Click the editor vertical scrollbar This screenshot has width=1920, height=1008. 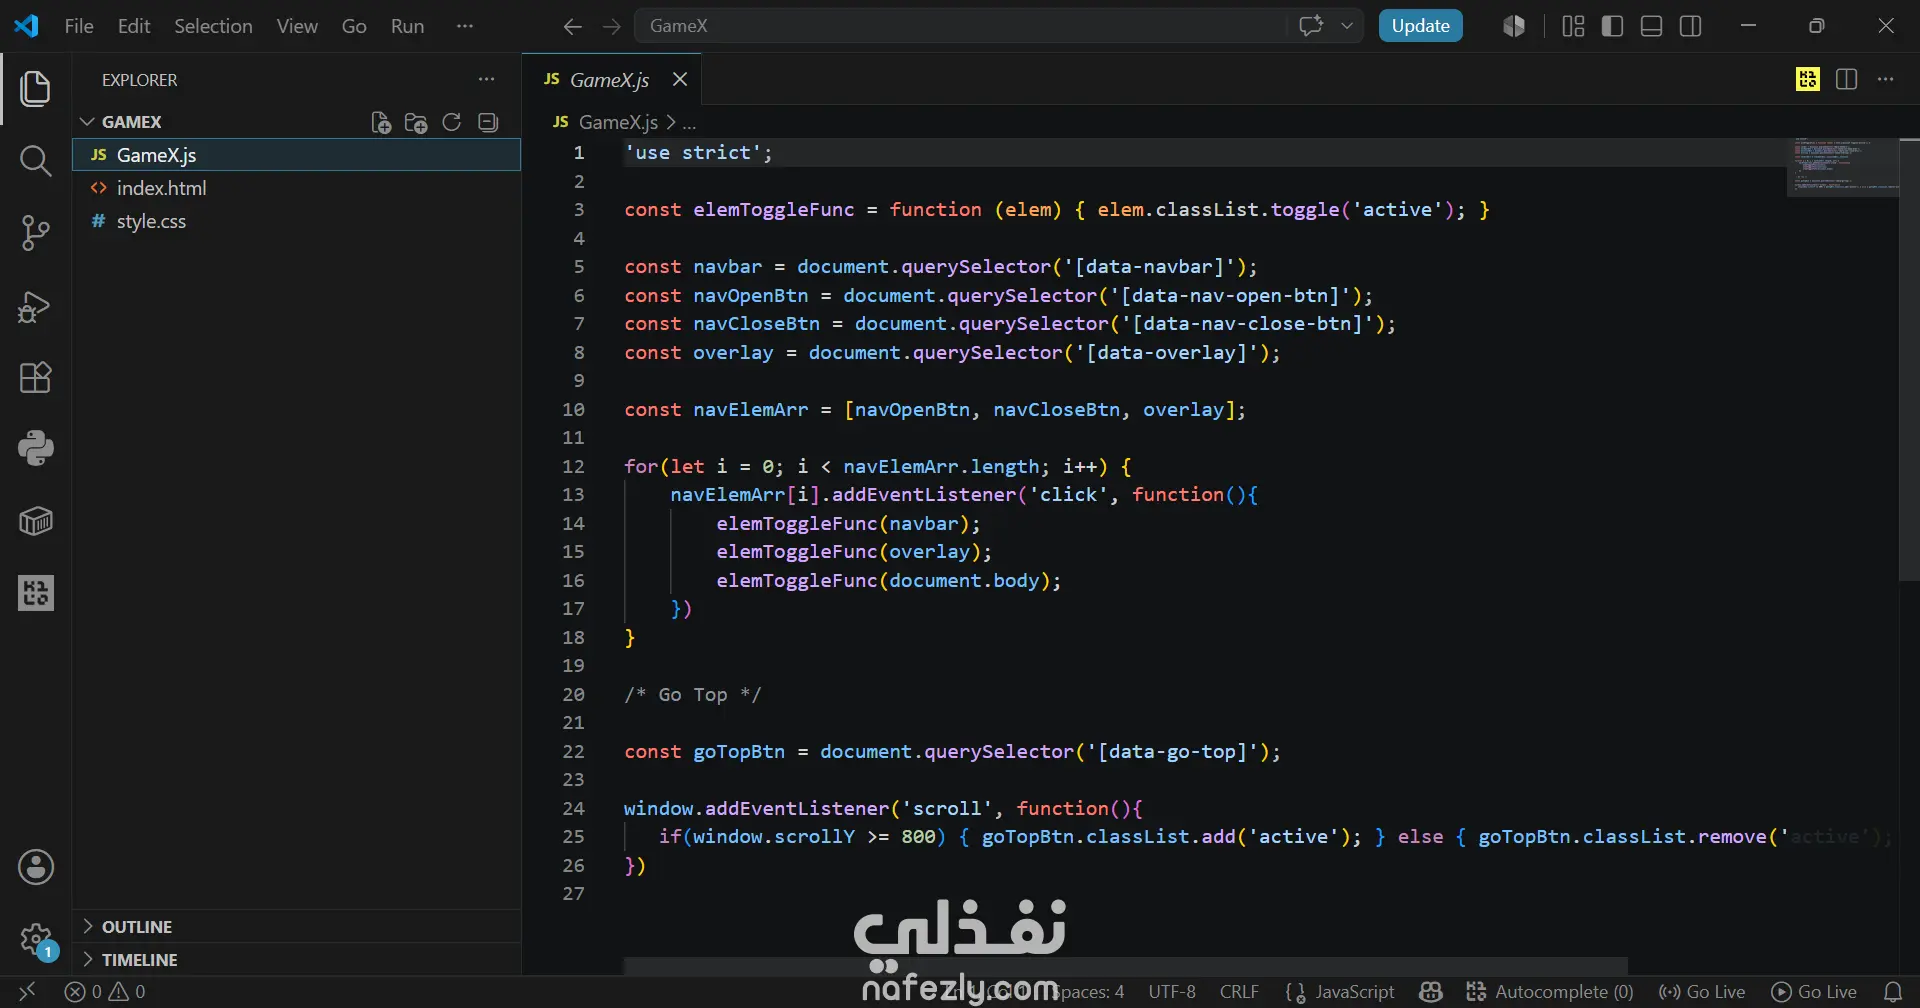[1909, 360]
